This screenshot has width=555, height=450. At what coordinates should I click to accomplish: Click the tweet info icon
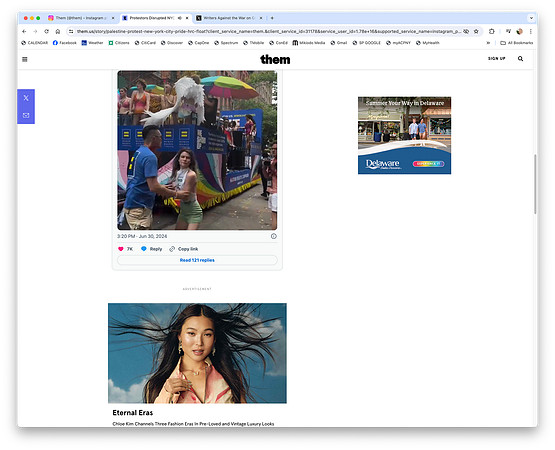(x=274, y=236)
